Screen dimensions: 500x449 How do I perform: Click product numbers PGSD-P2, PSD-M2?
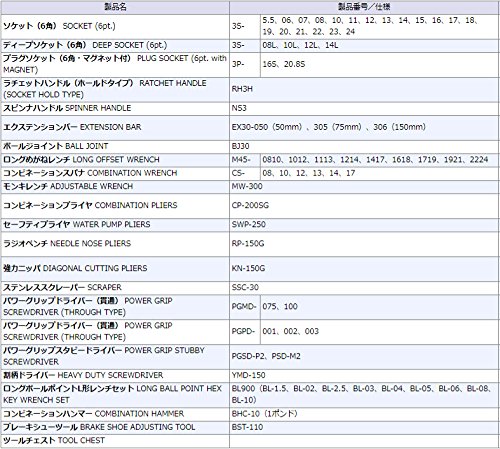[364, 357]
